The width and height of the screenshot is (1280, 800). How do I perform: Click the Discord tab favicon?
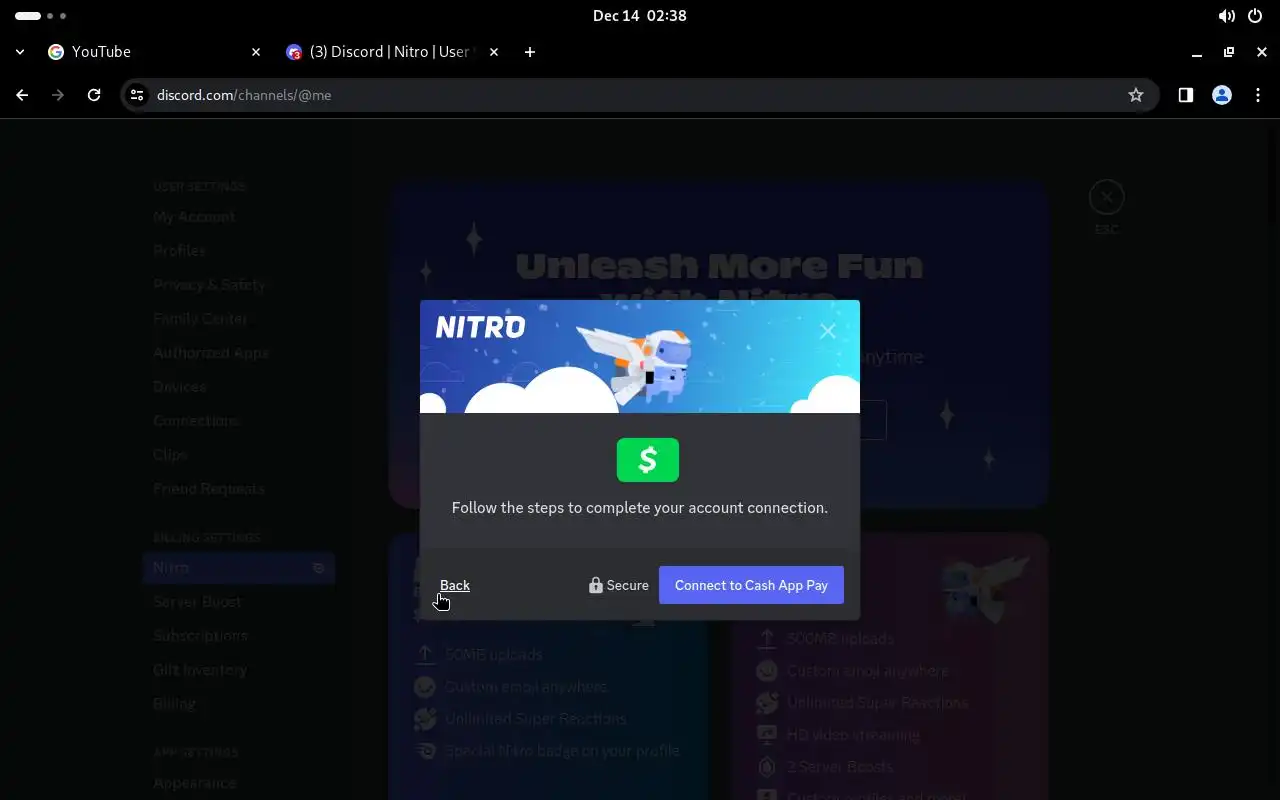tap(294, 52)
